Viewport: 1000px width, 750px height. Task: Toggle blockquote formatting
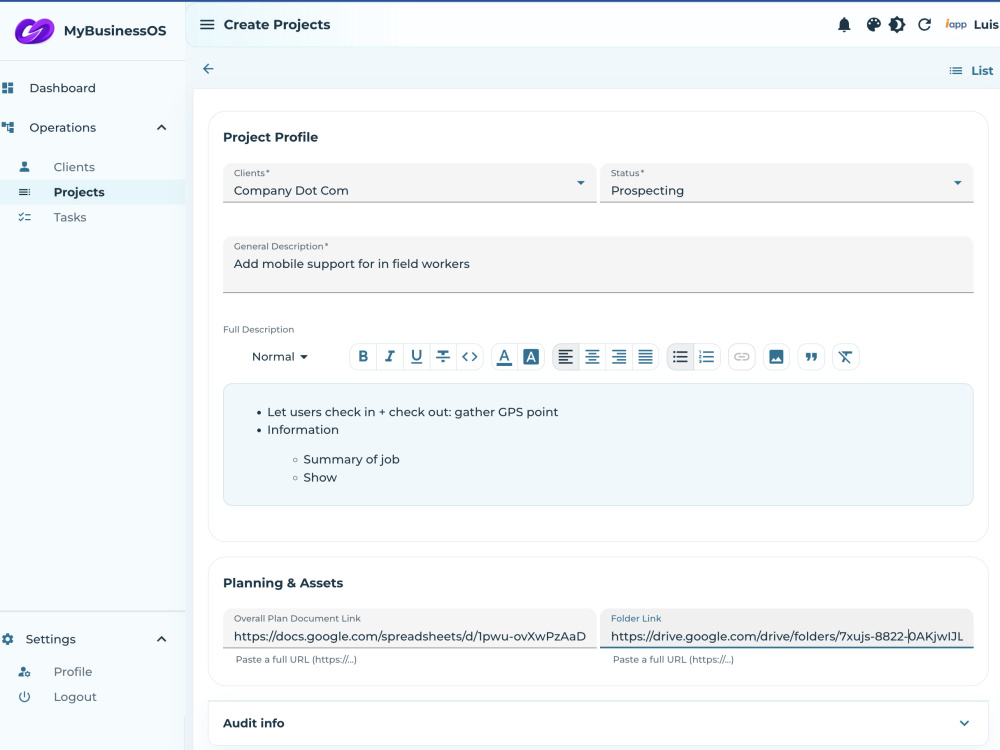click(811, 357)
